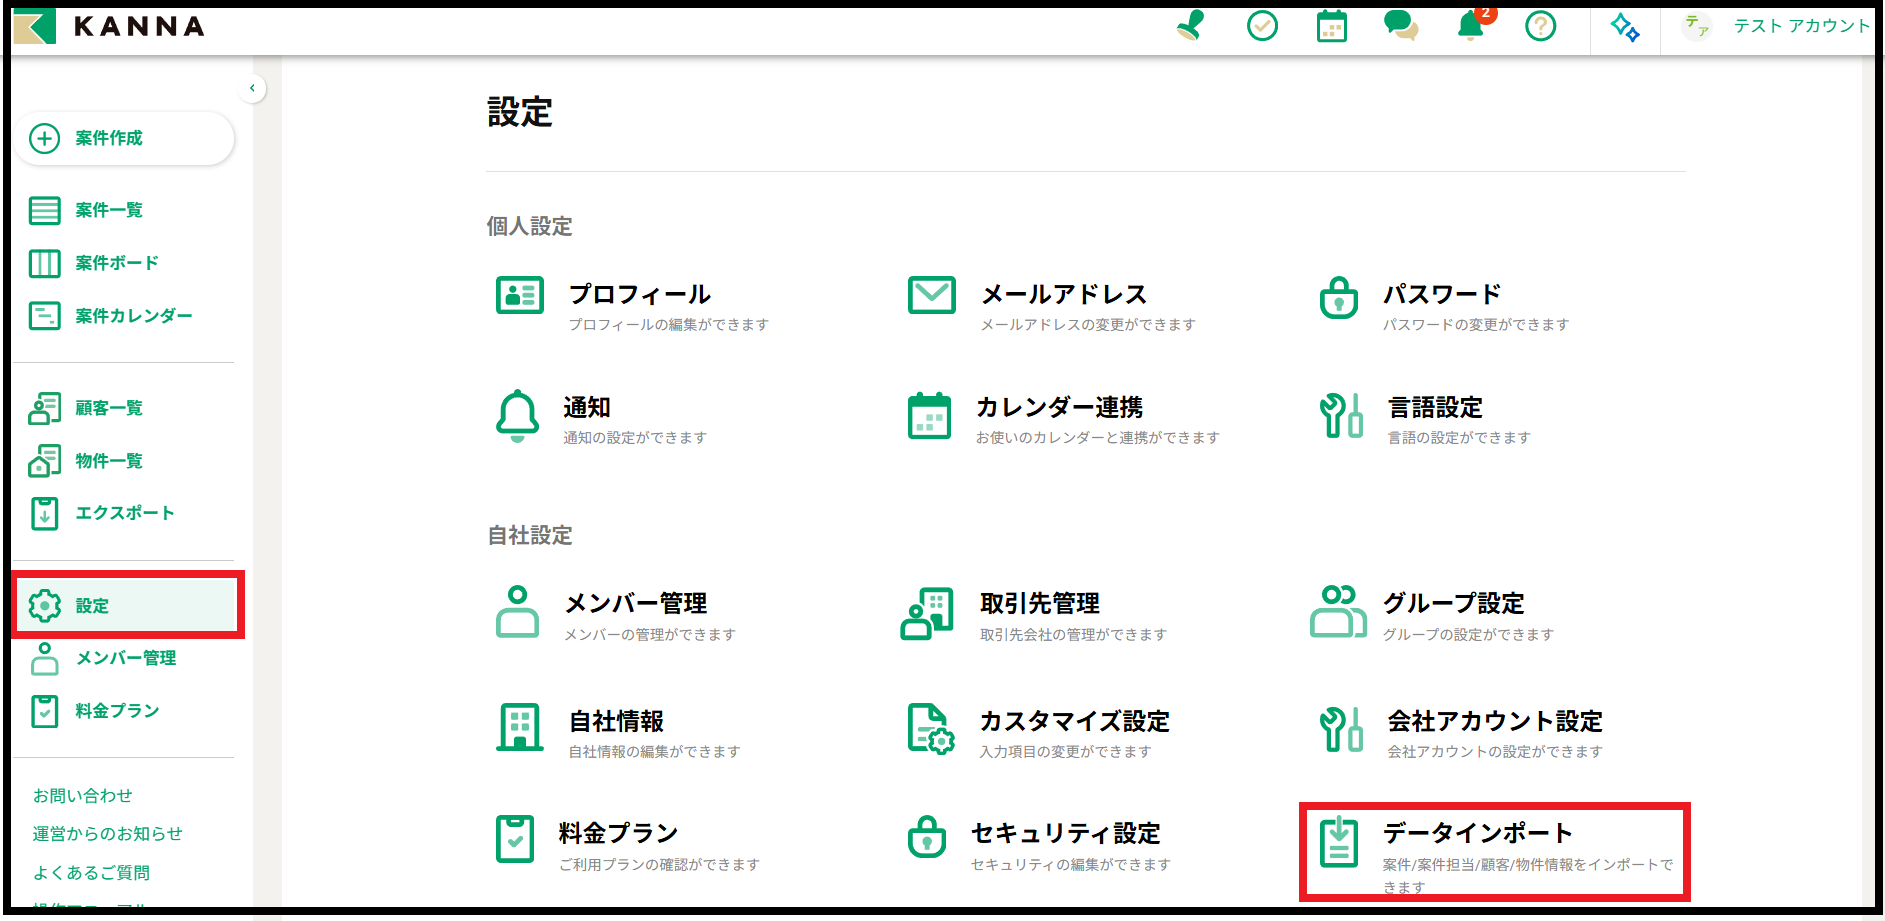Screen dimensions: 1885x921
Task: Select 案件一覧 in the sidebar
Action: pyautogui.click(x=110, y=211)
